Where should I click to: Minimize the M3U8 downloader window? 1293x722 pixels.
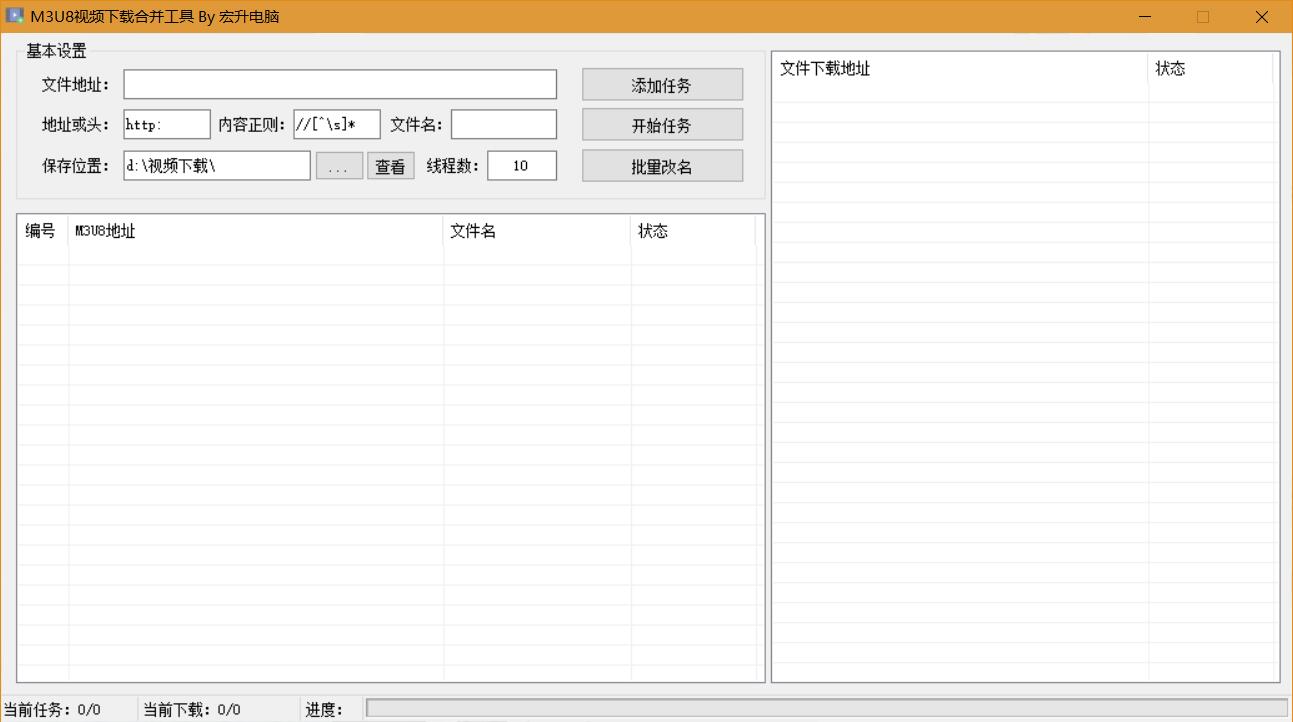1145,17
